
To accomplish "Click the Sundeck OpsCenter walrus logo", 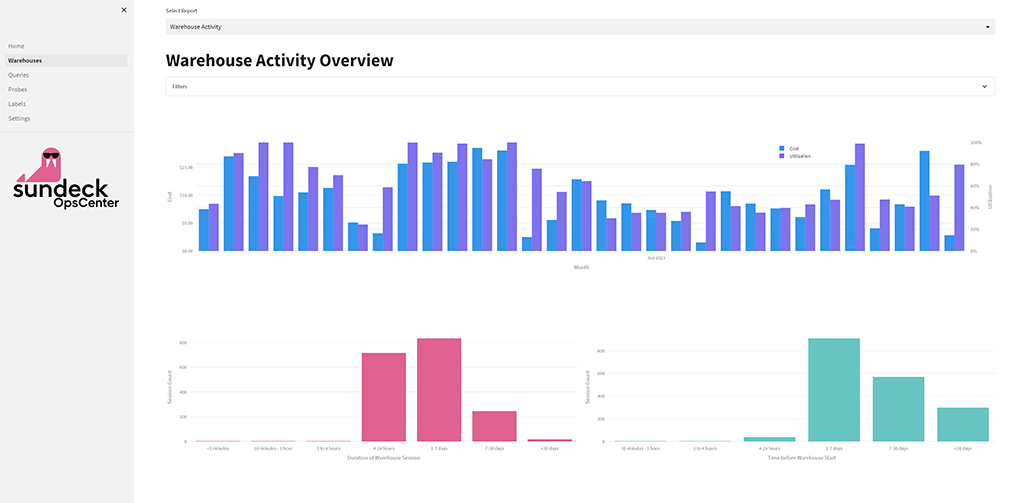I will click(66, 178).
